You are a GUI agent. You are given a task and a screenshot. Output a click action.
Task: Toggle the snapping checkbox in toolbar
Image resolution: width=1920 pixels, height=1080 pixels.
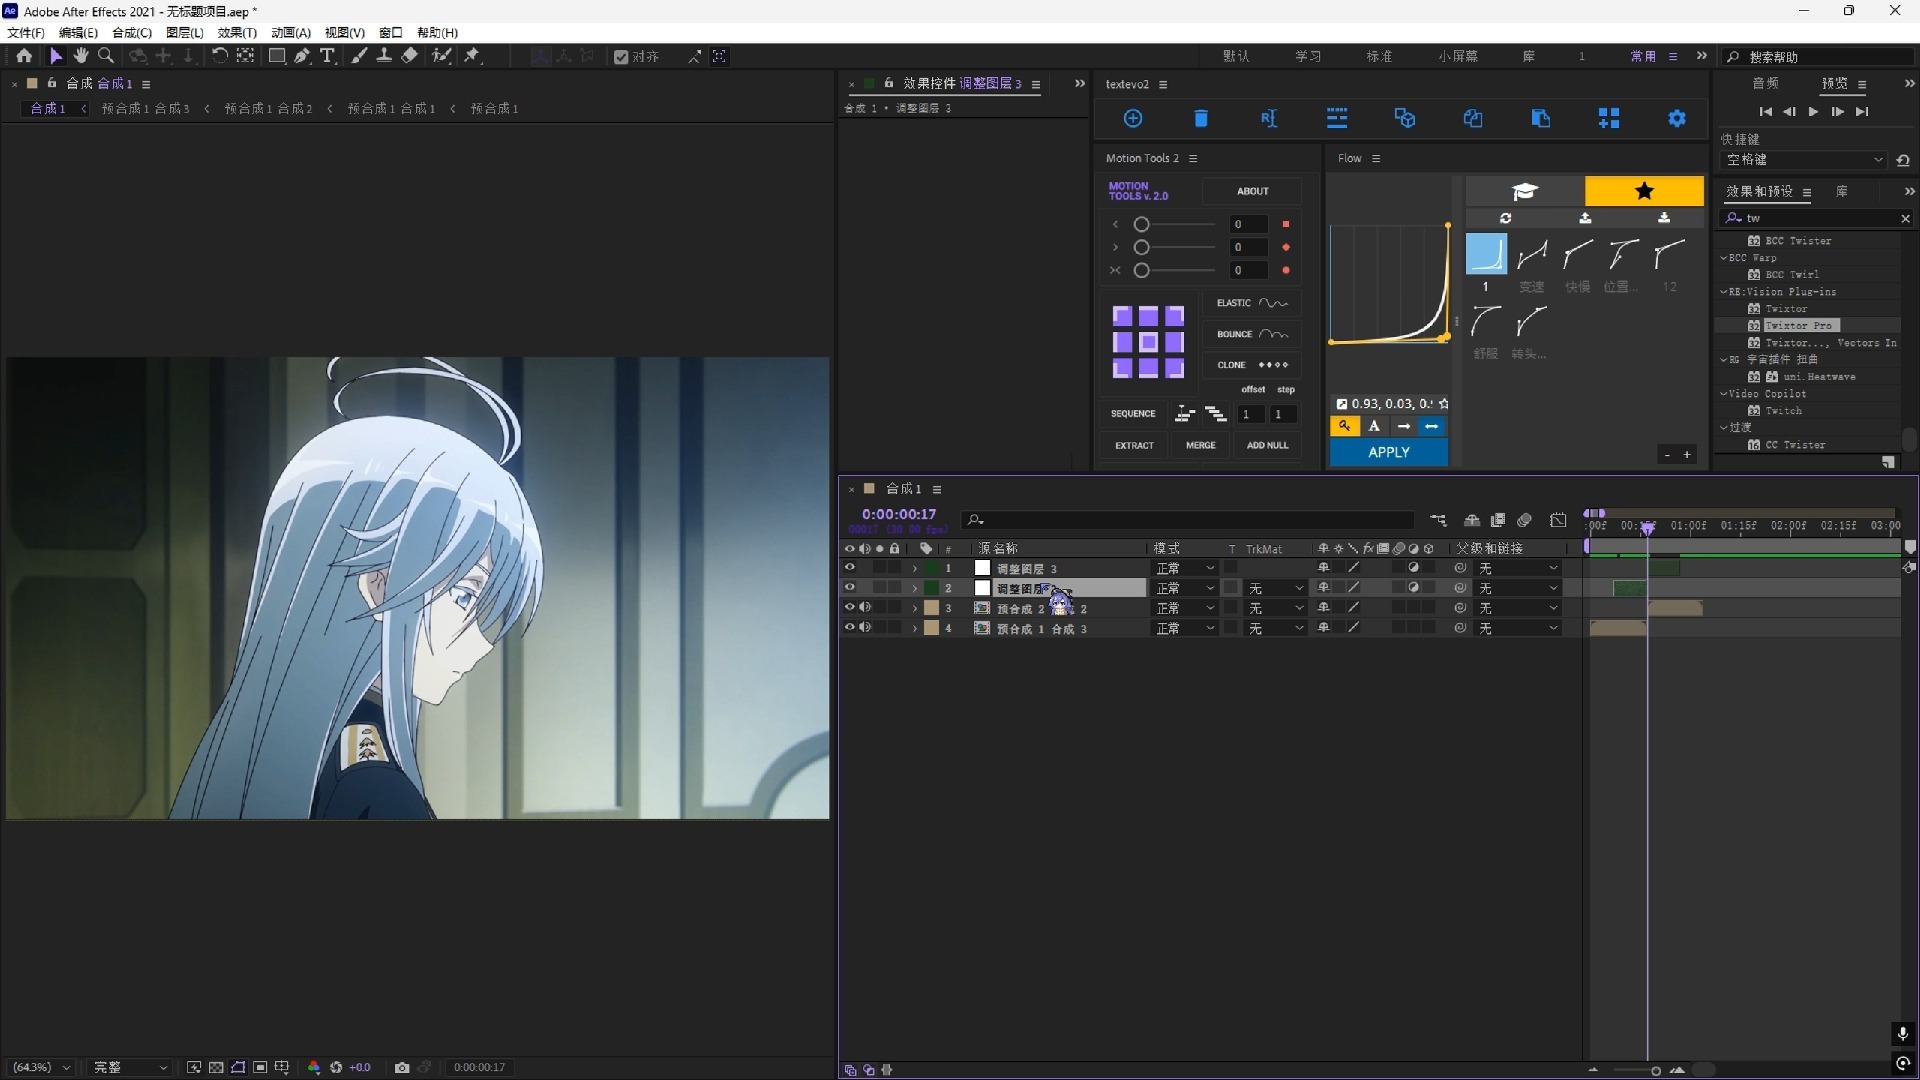coord(621,57)
